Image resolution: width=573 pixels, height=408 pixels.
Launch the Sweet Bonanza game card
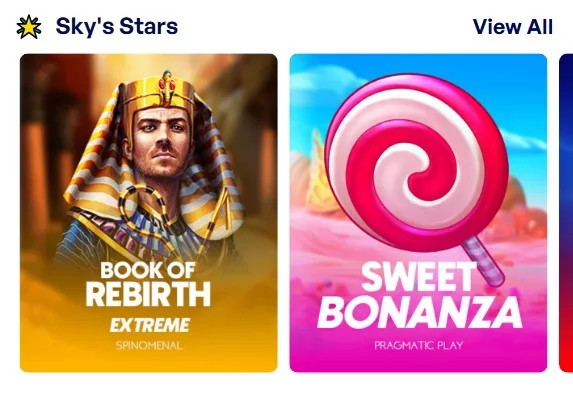[418, 213]
